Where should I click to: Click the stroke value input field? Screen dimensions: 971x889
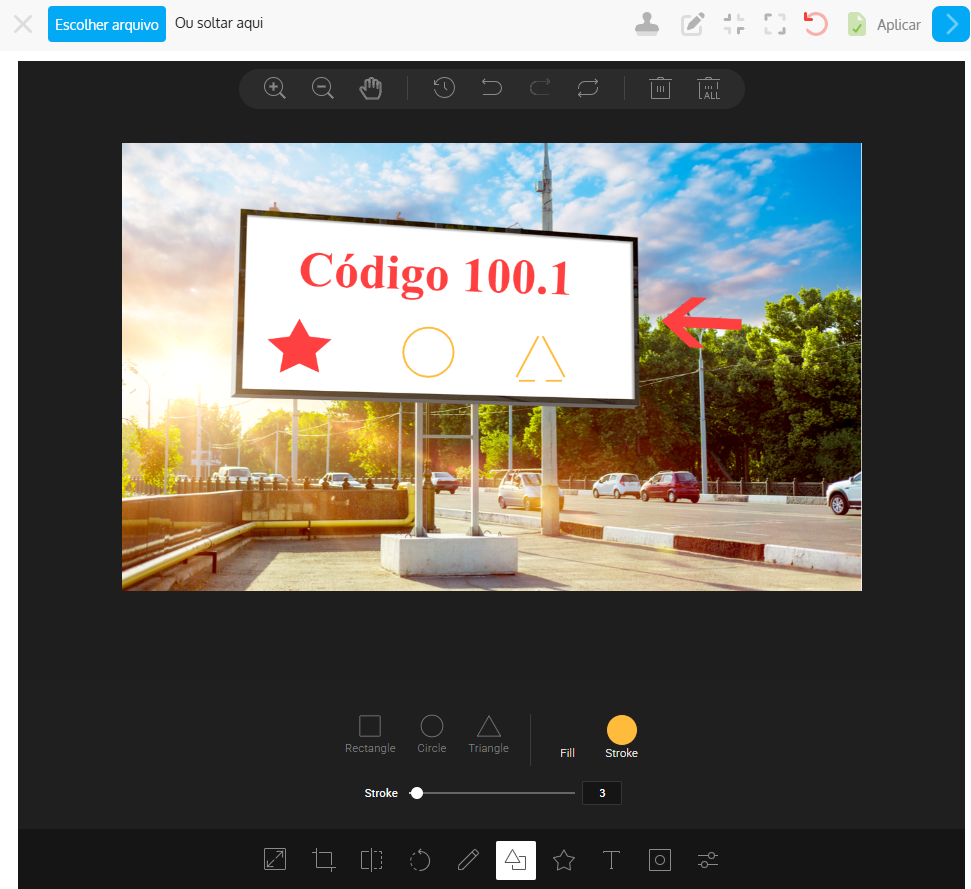(602, 793)
